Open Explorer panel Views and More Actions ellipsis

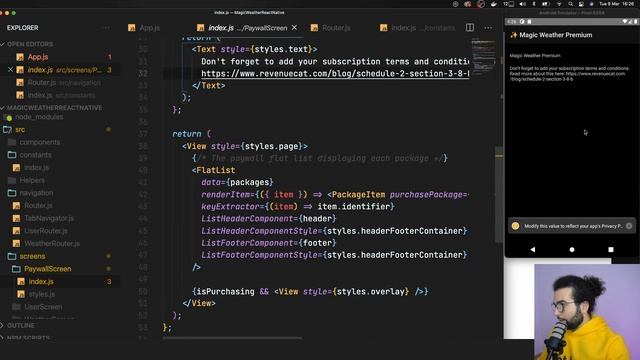(105, 28)
